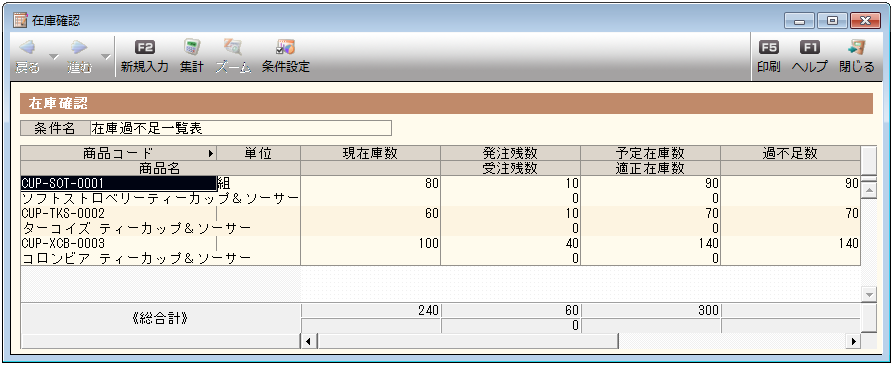Click the 条件名 field 在庫過不足一覧表
Screen dimensions: 894x365
click(x=241, y=128)
